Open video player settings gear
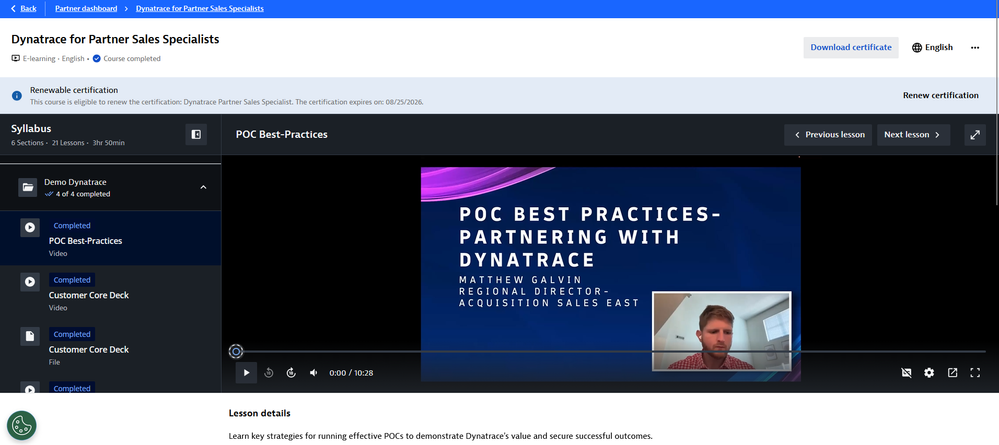 point(929,373)
